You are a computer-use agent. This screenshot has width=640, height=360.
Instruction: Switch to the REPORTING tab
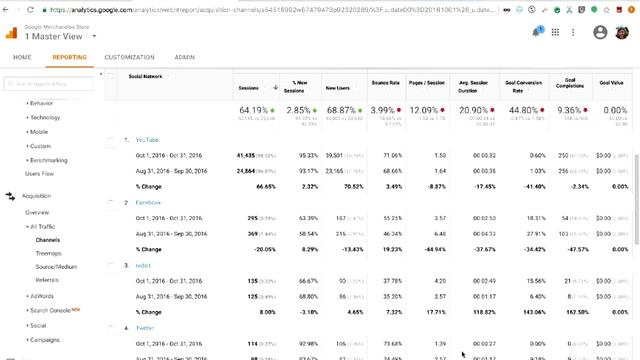pos(69,57)
